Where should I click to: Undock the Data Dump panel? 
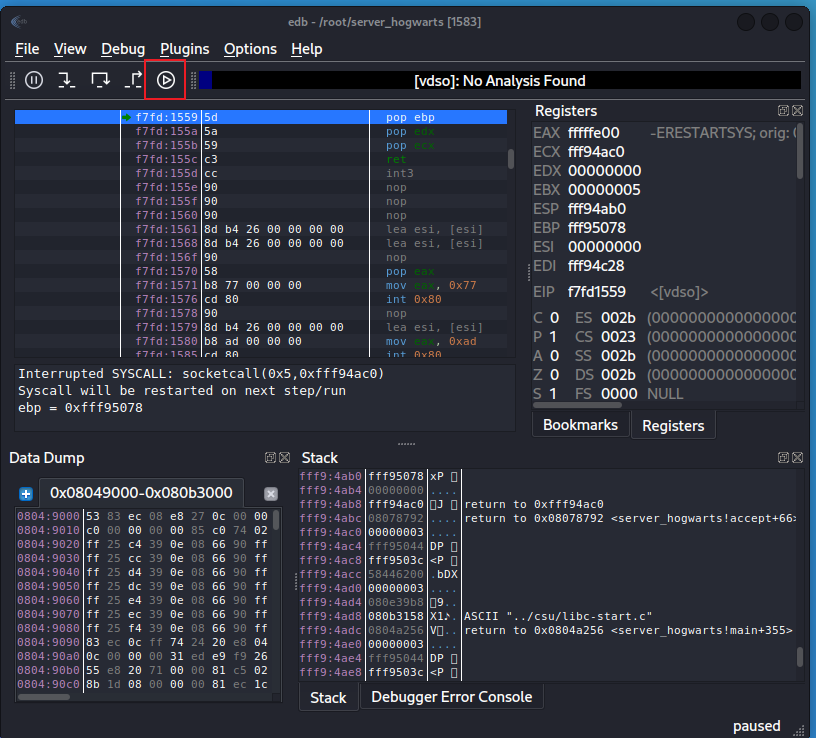click(x=270, y=457)
